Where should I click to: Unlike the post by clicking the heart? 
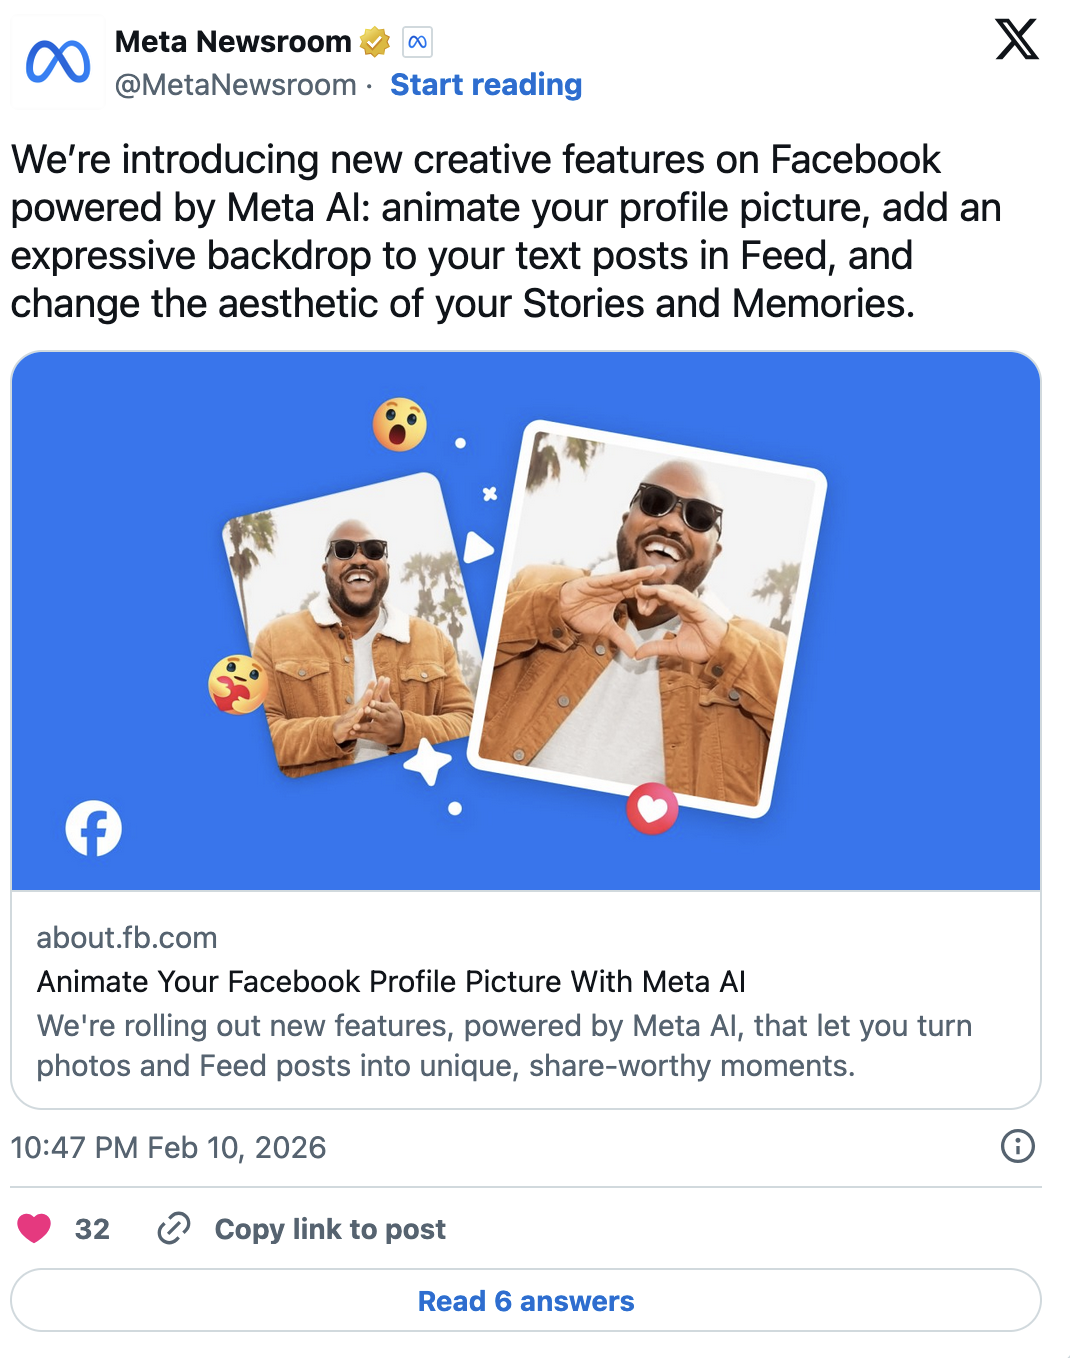(36, 1229)
